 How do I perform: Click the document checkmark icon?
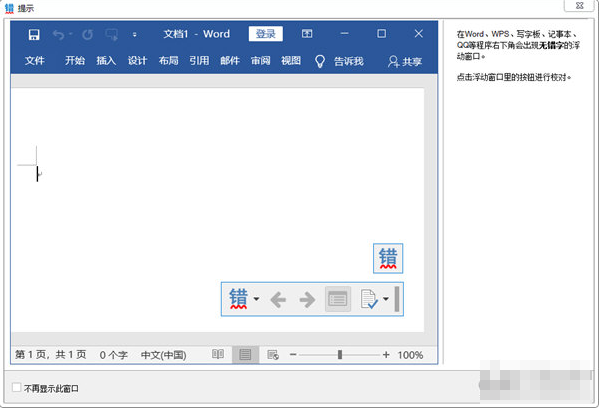click(369, 299)
